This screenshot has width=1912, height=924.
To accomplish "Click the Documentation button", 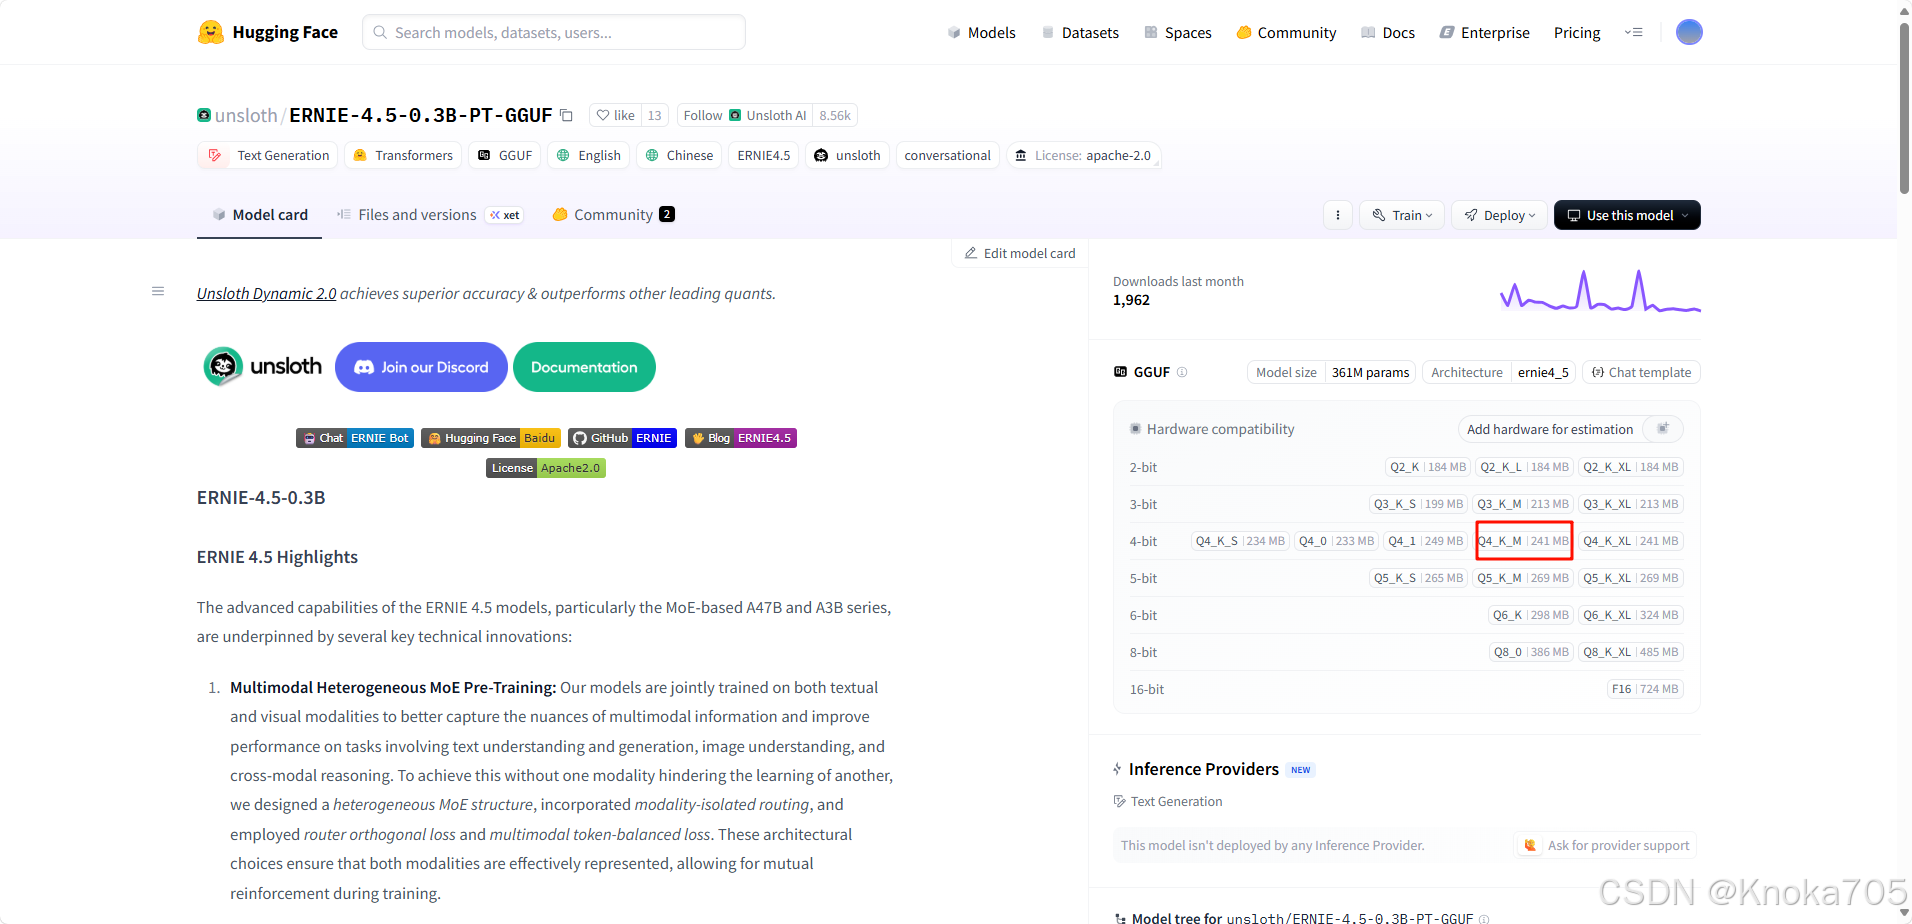I will (x=584, y=367).
